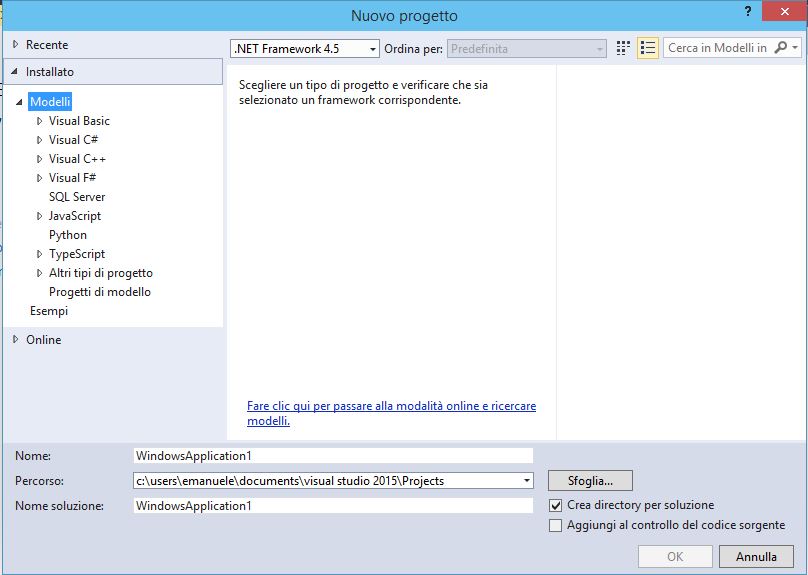This screenshot has width=808, height=575.
Task: Select Python templates
Action: click(x=68, y=235)
